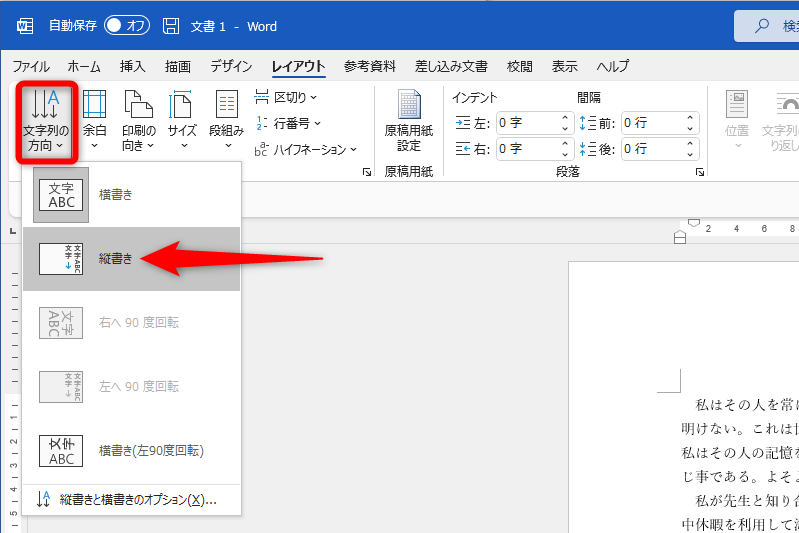Click the ハイフネーション bc icon

pos(261,149)
